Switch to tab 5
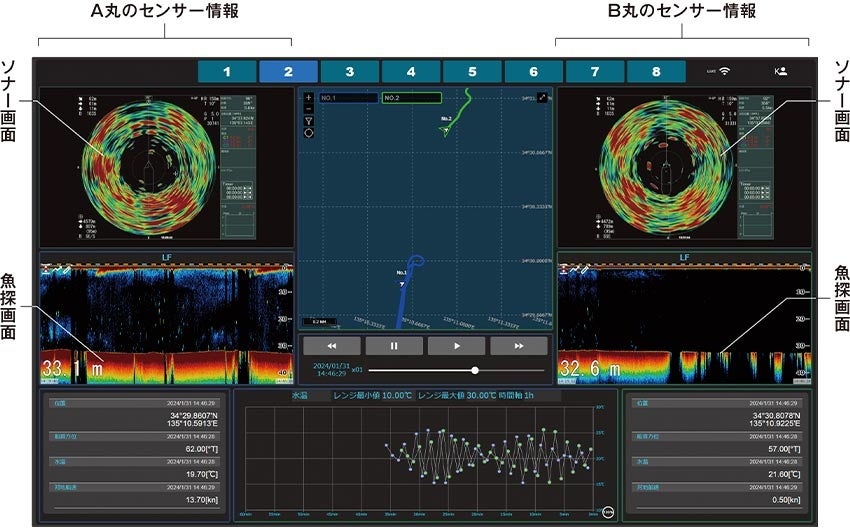This screenshot has width=850, height=530. click(473, 72)
